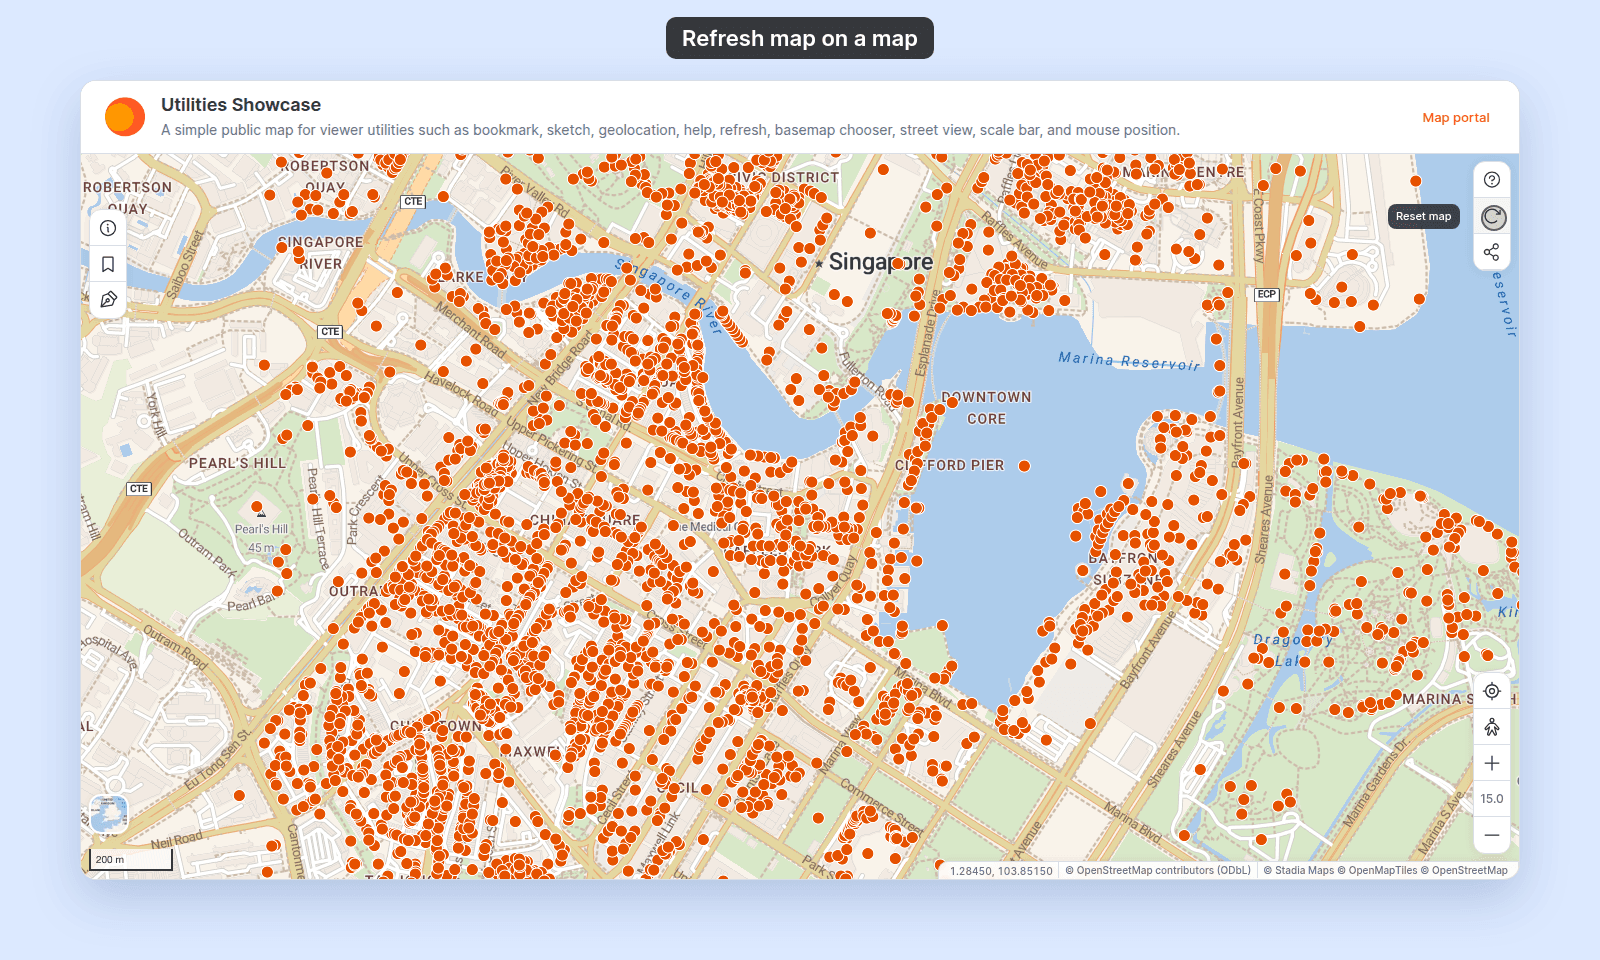The height and width of the screenshot is (960, 1600).
Task: Click the Utilities Showcase title
Action: point(241,105)
